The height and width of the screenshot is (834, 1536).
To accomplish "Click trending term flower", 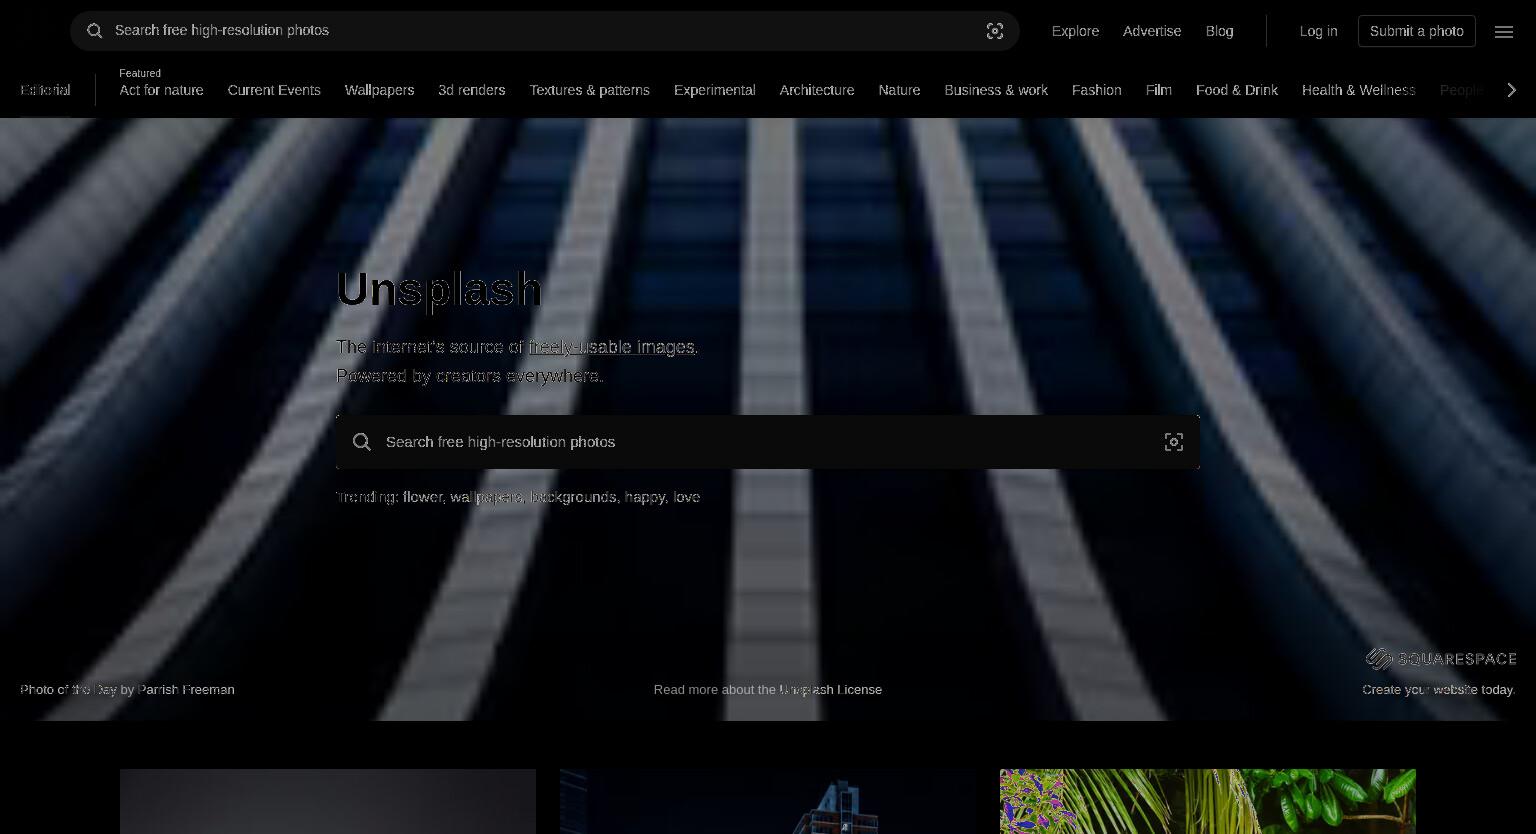I will 422,497.
